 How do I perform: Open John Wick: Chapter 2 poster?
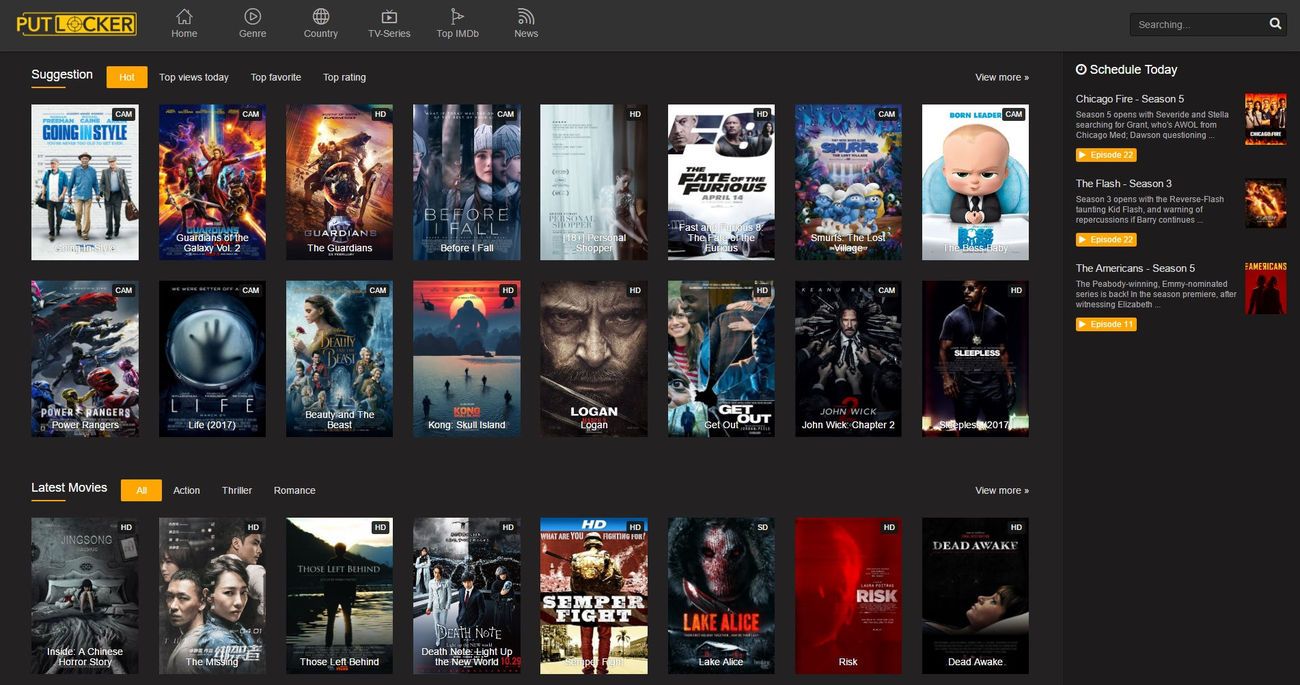pyautogui.click(x=848, y=358)
